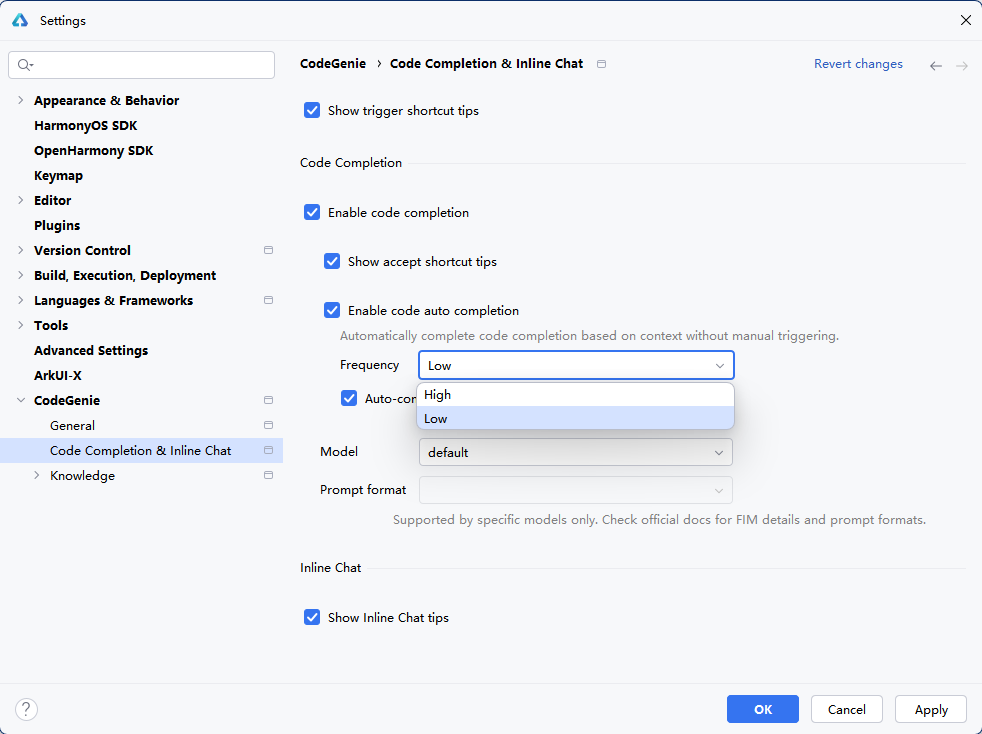Click the project-level icon beside Knowledge
This screenshot has height=734, width=982.
click(x=268, y=475)
